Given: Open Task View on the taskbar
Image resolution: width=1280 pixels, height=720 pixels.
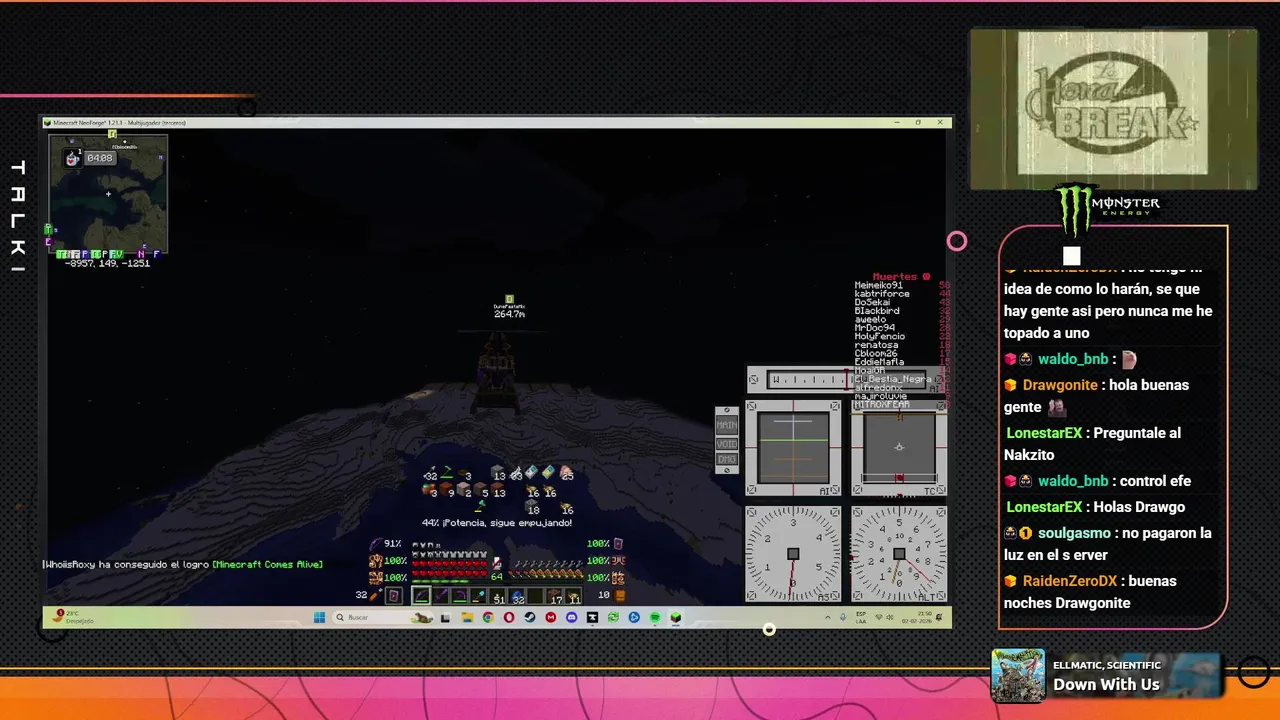Looking at the screenshot, I should [445, 617].
